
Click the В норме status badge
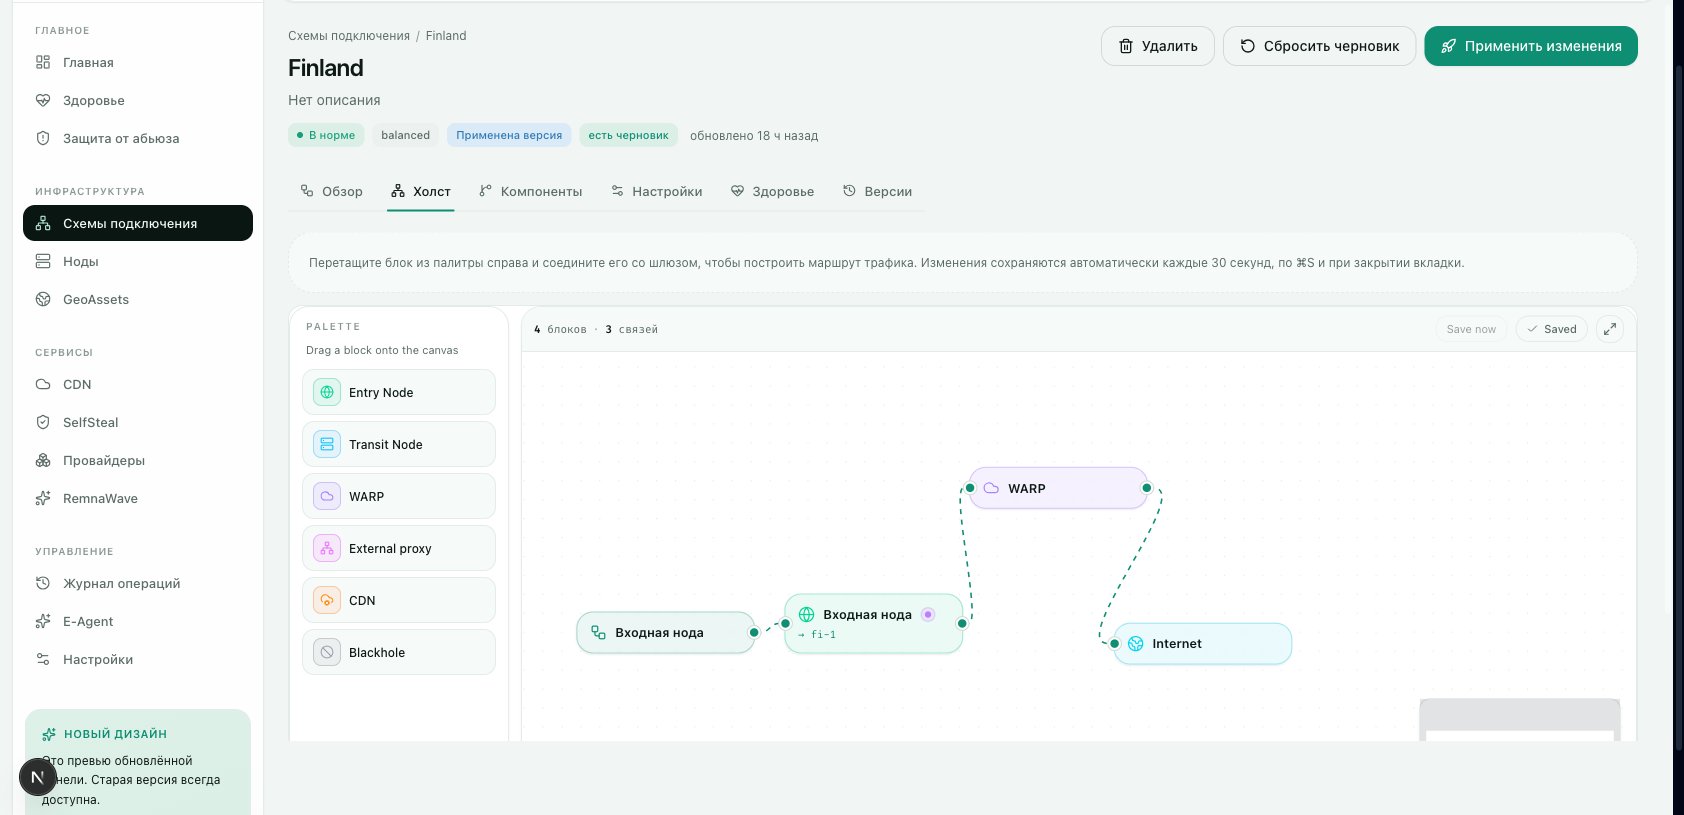click(326, 135)
